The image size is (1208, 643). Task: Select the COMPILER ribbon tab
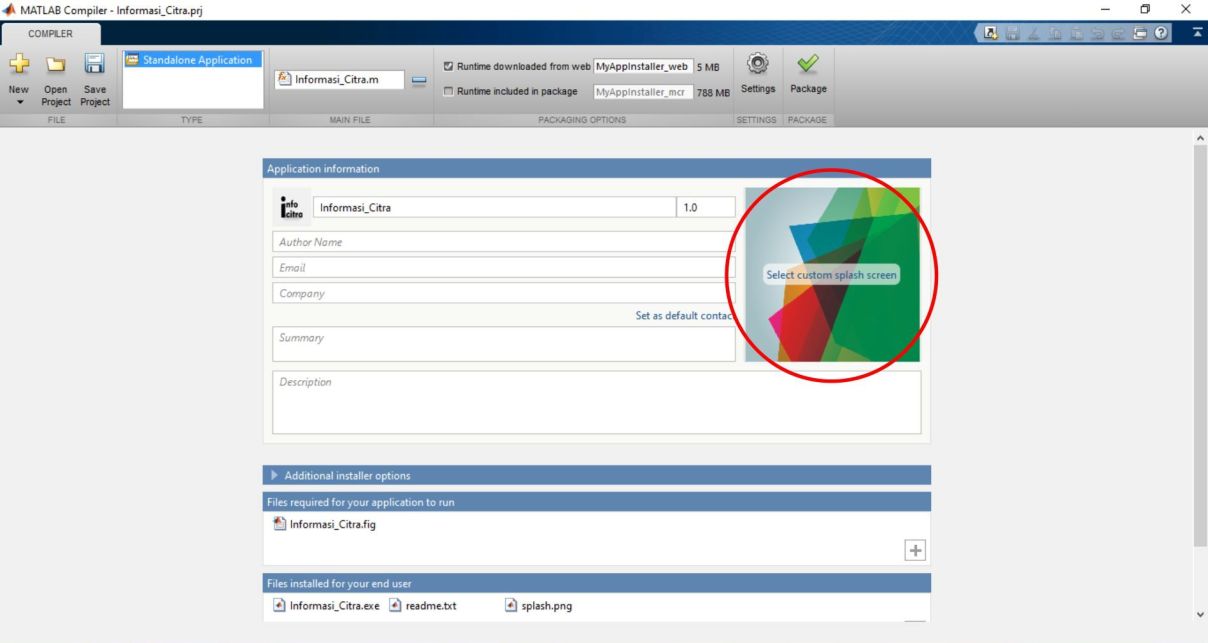[x=48, y=33]
